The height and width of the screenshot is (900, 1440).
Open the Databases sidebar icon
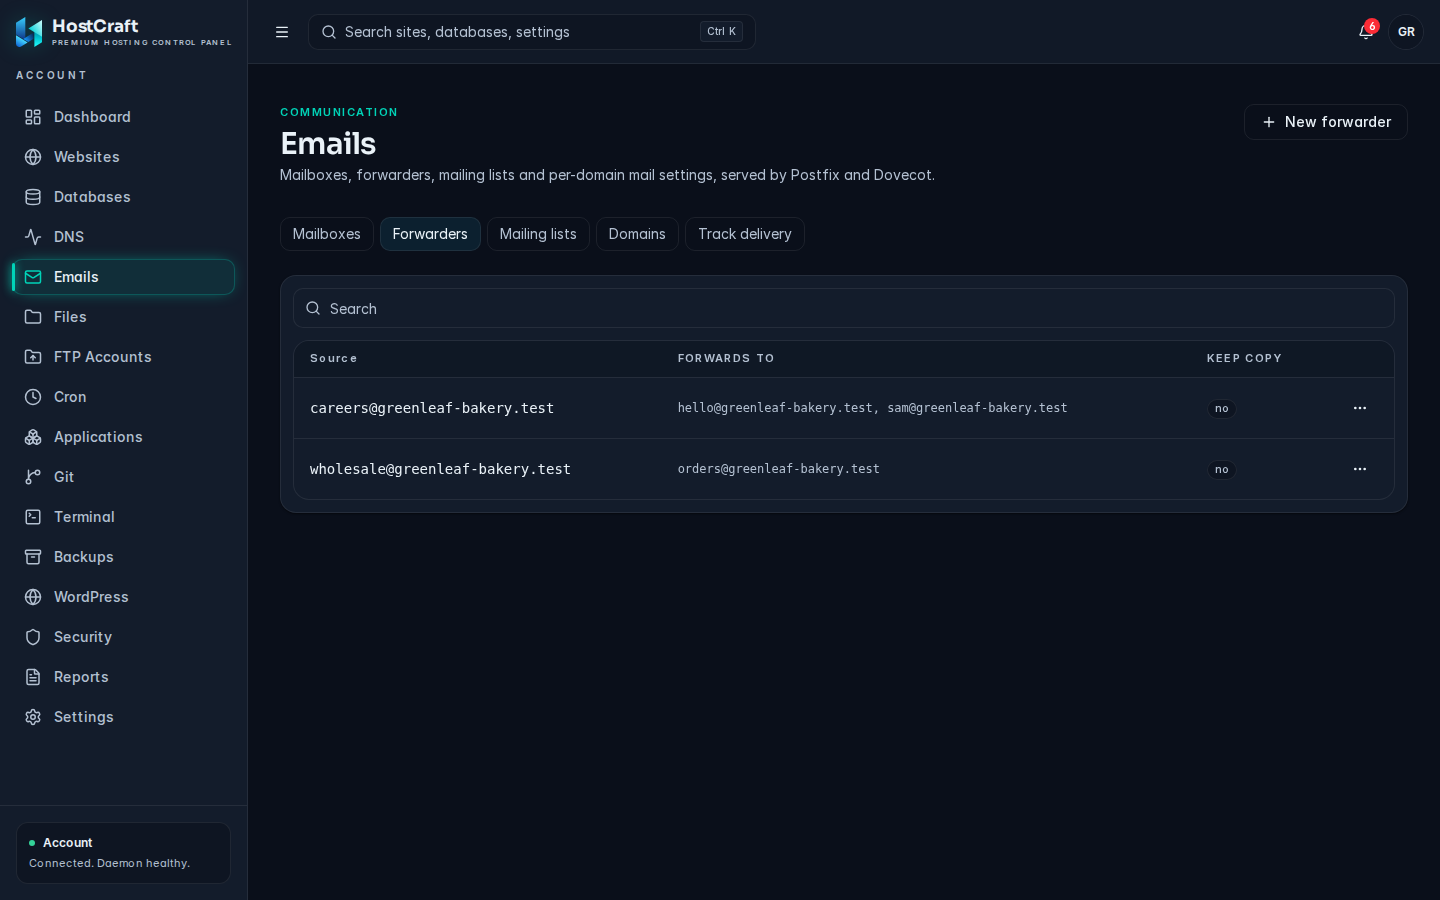pyautogui.click(x=33, y=197)
